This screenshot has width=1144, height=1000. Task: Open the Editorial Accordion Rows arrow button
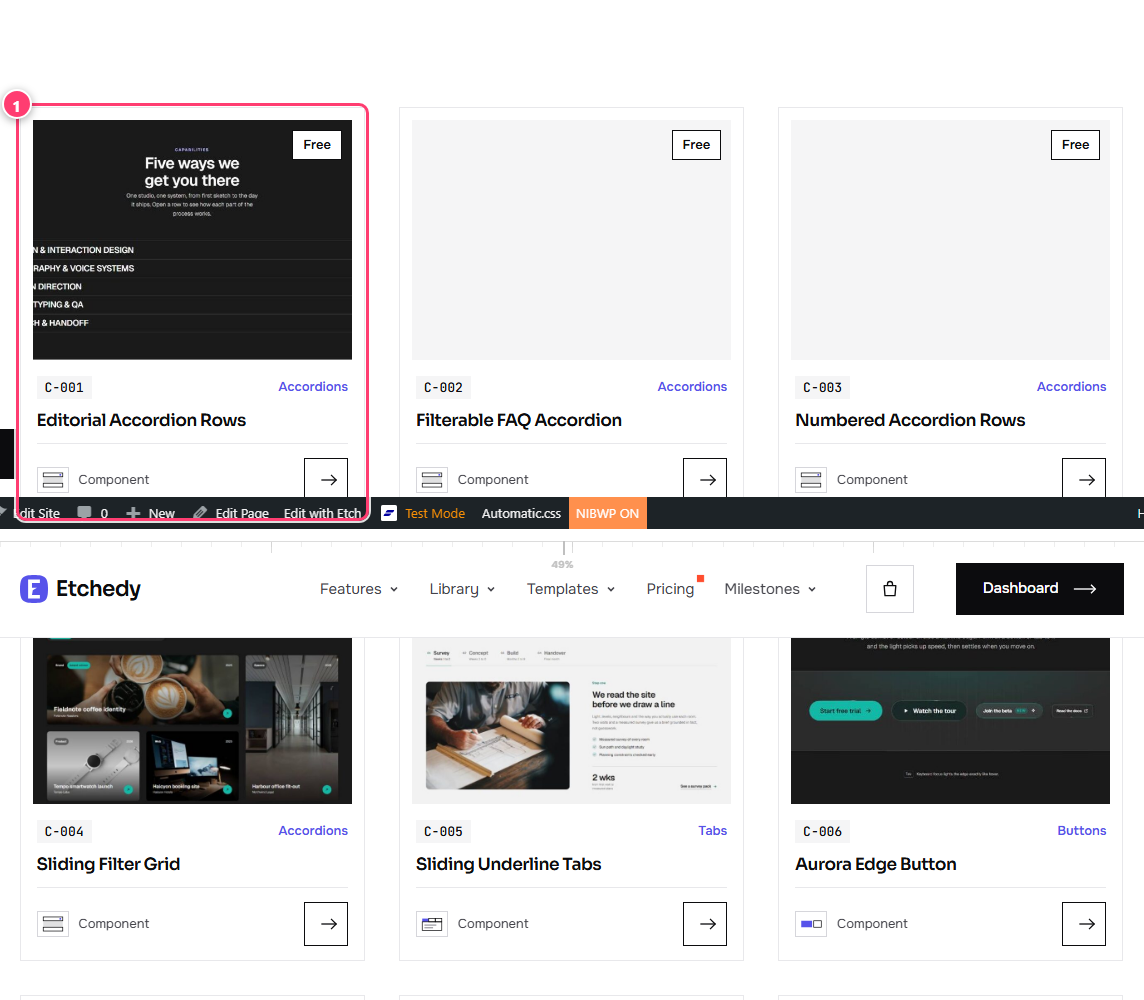pyautogui.click(x=325, y=478)
